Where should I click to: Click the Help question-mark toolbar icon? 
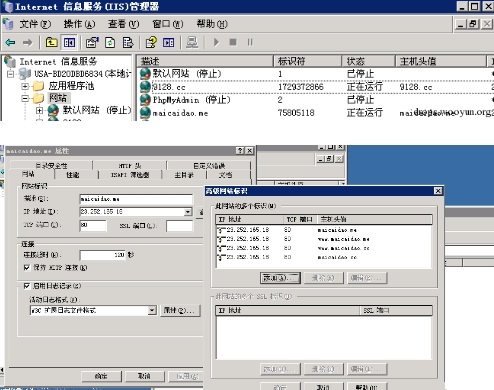click(151, 42)
